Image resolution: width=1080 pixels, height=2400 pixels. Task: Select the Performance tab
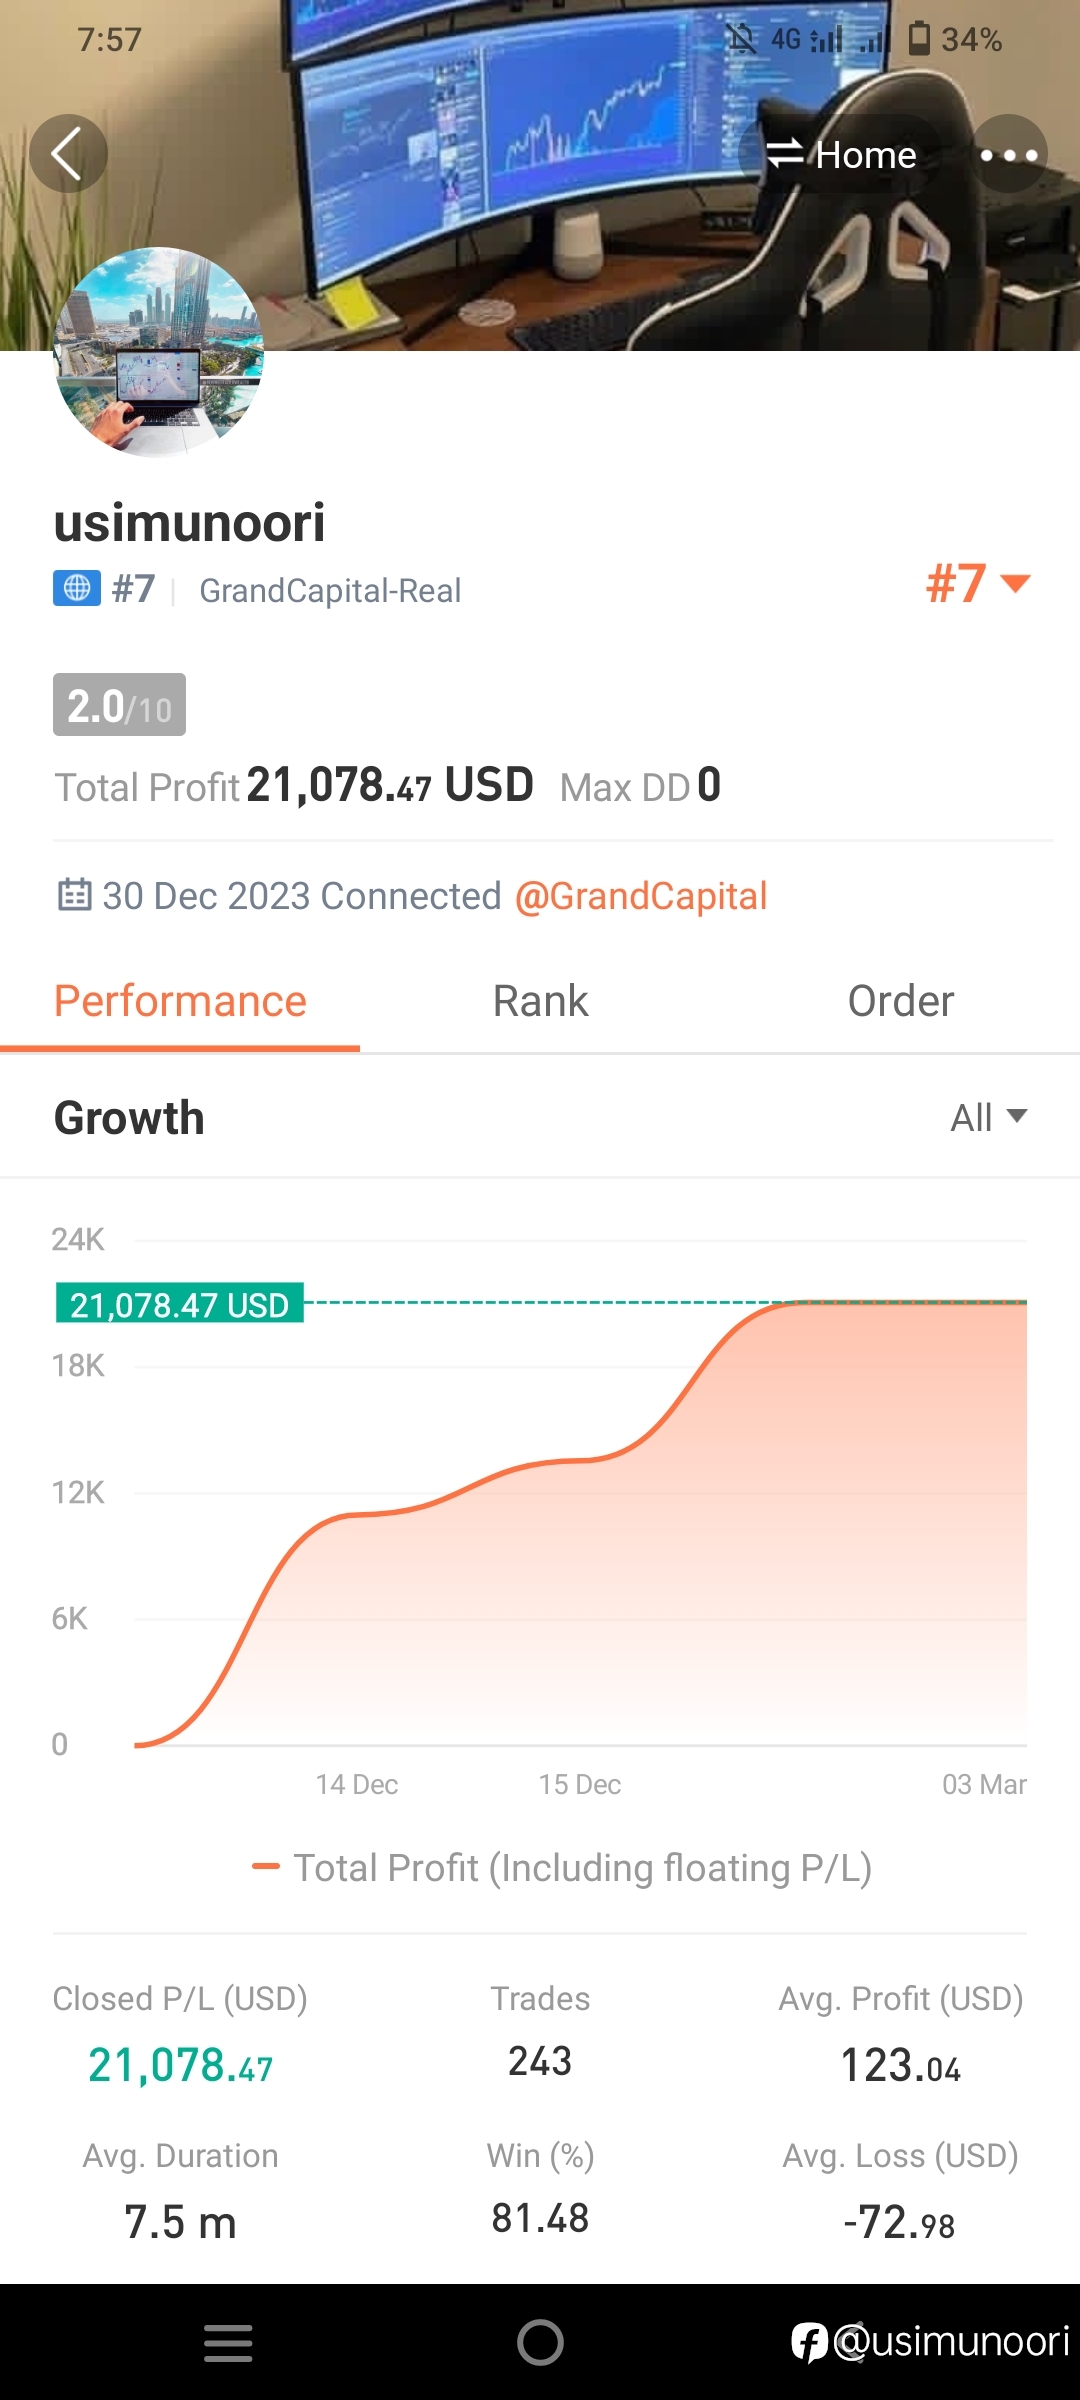[180, 1001]
